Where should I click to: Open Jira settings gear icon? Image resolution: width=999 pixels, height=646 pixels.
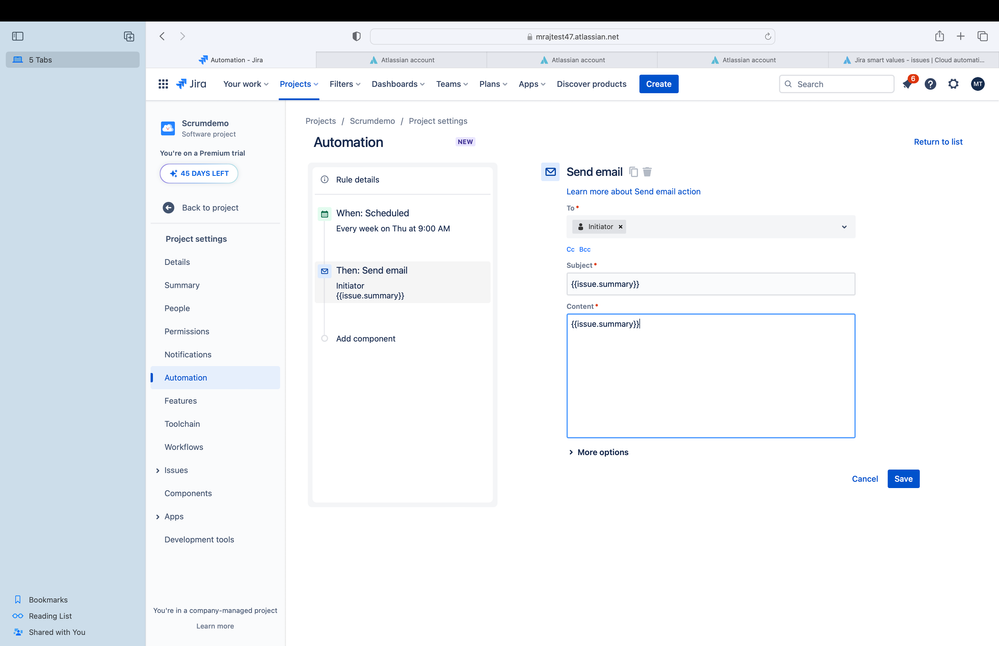(x=953, y=84)
